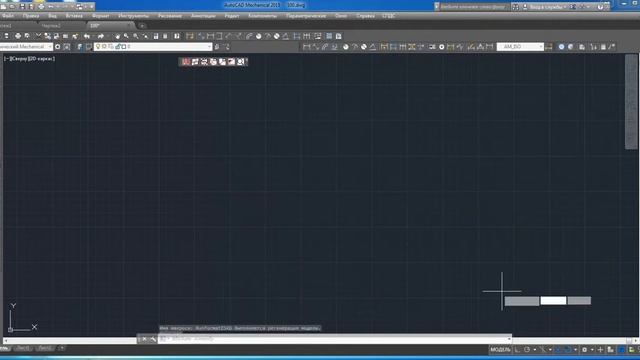Viewport: 640px width, 360px height.
Task: Click the help question mark icon
Action: 600,7
